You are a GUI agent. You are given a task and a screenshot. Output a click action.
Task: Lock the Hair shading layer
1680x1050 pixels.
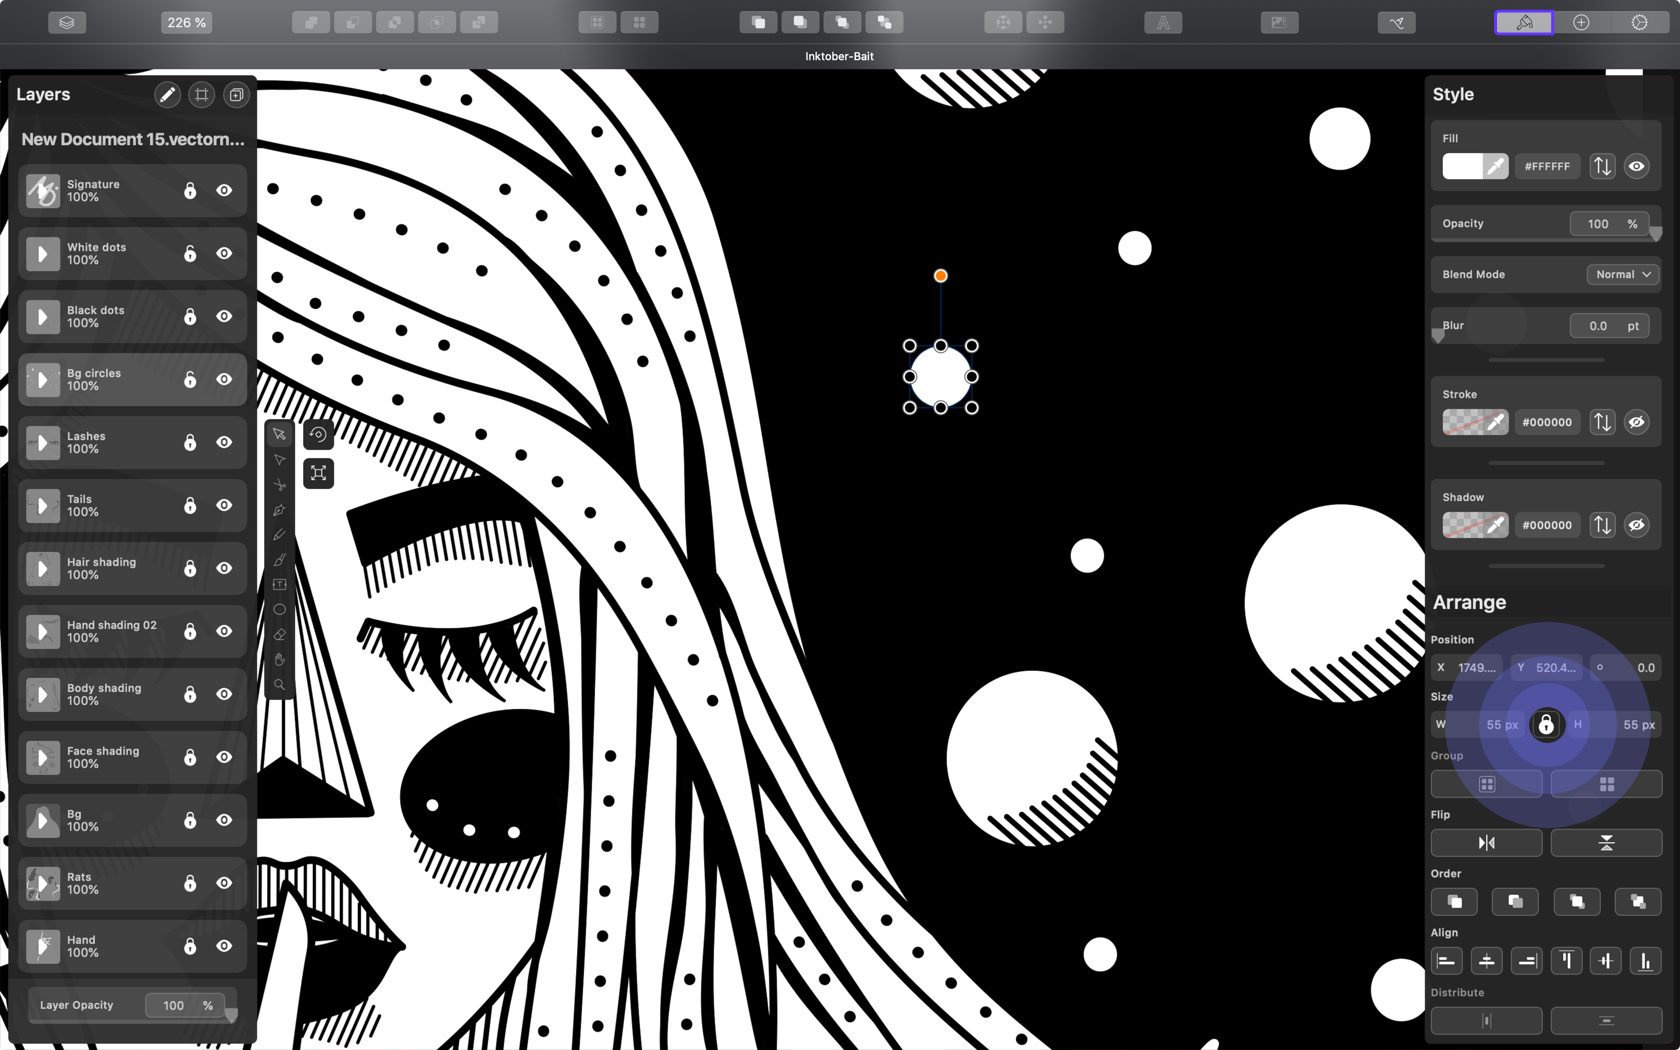(190, 568)
